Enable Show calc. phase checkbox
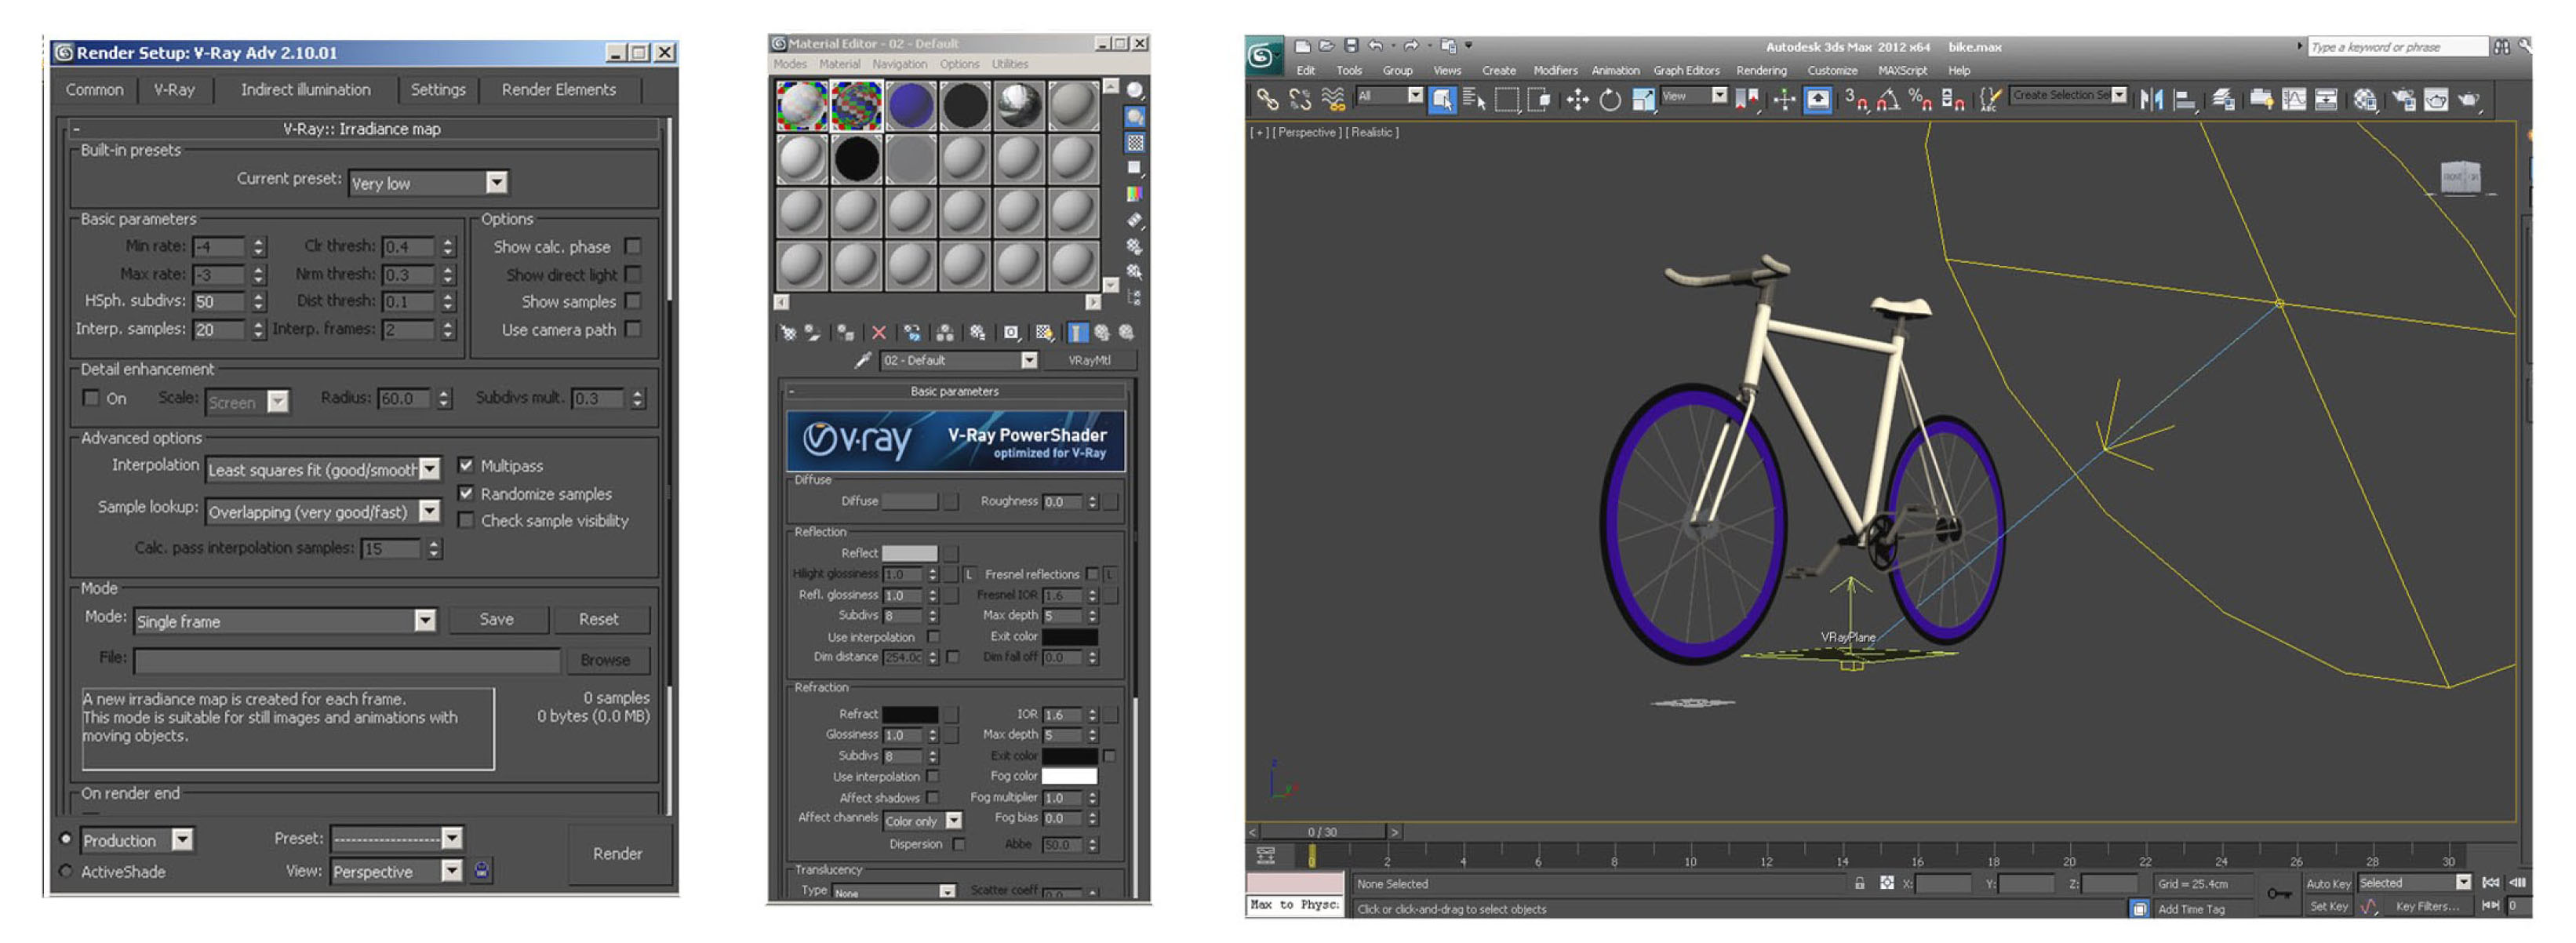The image size is (2576, 943). pyautogui.click(x=633, y=246)
